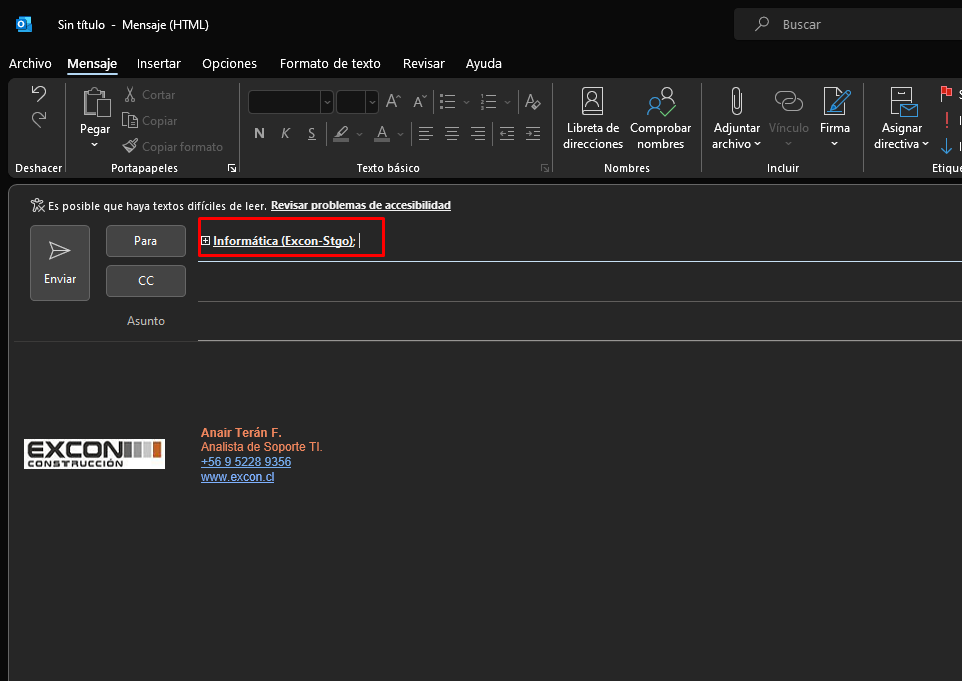Open the Firma signature menu
The image size is (962, 681).
tap(835, 119)
